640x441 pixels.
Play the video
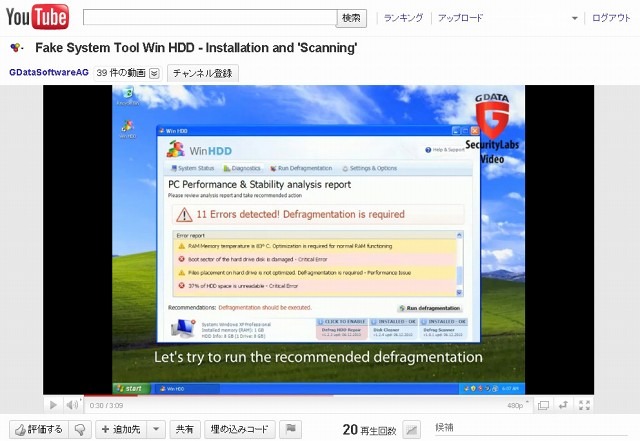click(x=53, y=405)
